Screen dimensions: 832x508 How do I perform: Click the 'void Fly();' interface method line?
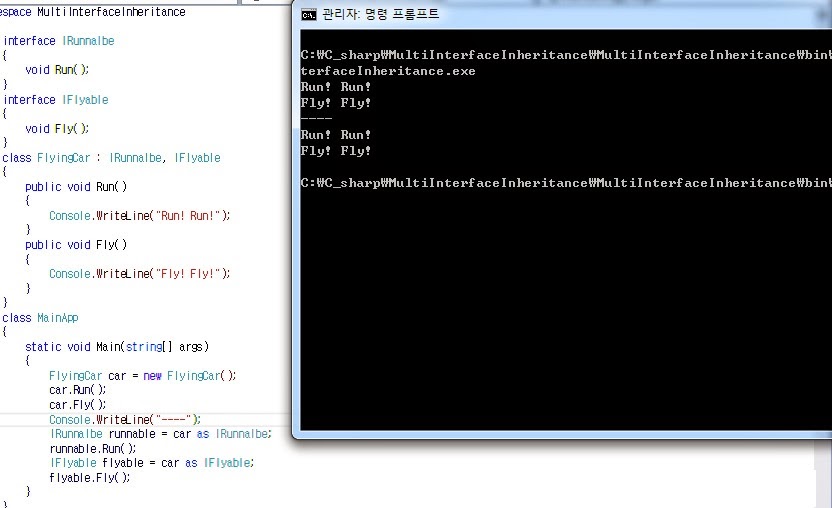(x=57, y=128)
